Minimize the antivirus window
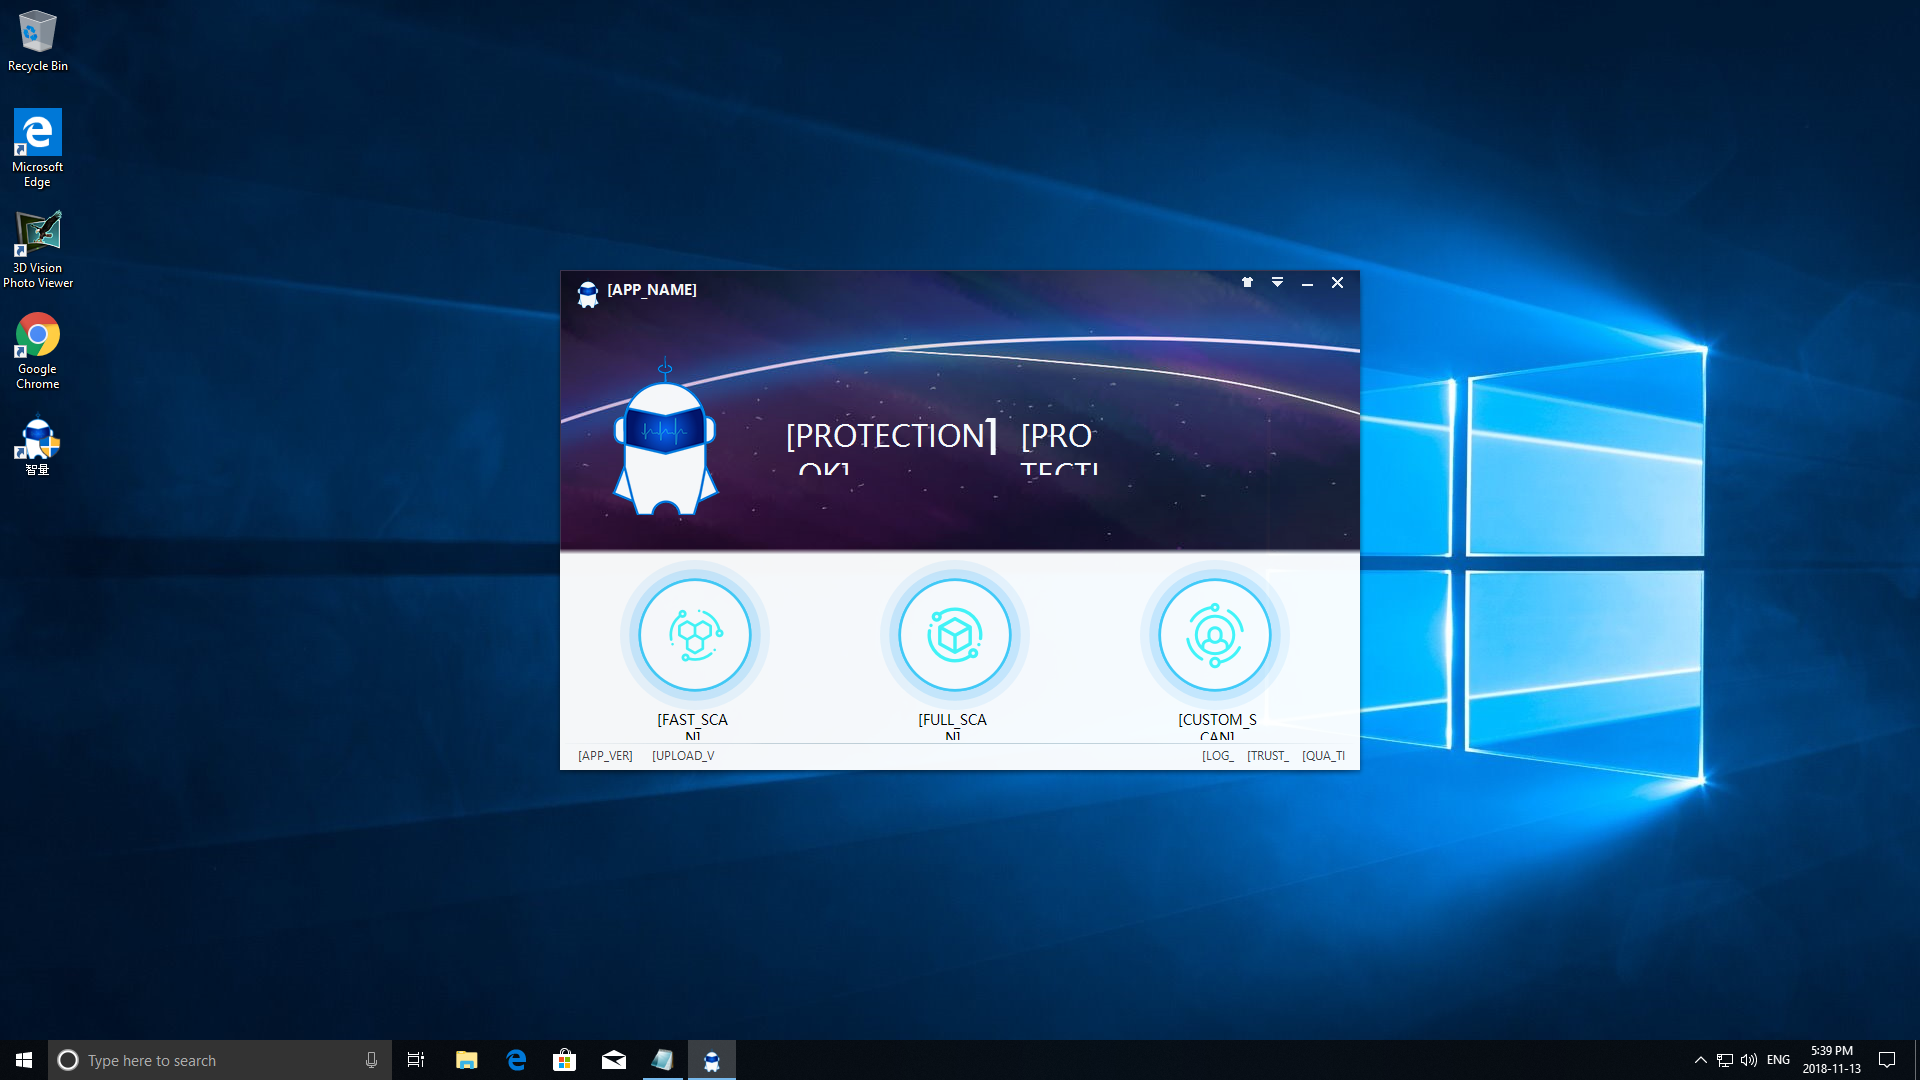Screen dimensions: 1920x1080 click(1307, 283)
